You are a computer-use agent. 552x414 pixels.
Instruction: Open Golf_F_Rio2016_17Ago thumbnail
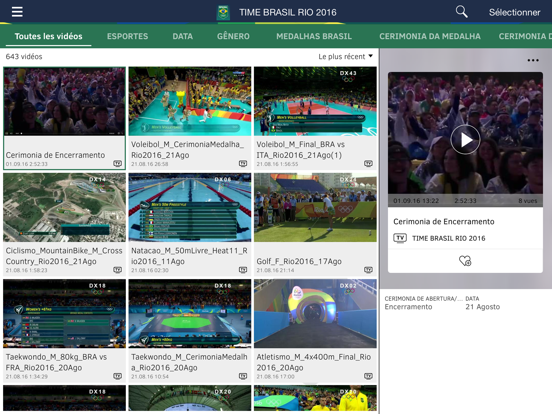(315, 207)
